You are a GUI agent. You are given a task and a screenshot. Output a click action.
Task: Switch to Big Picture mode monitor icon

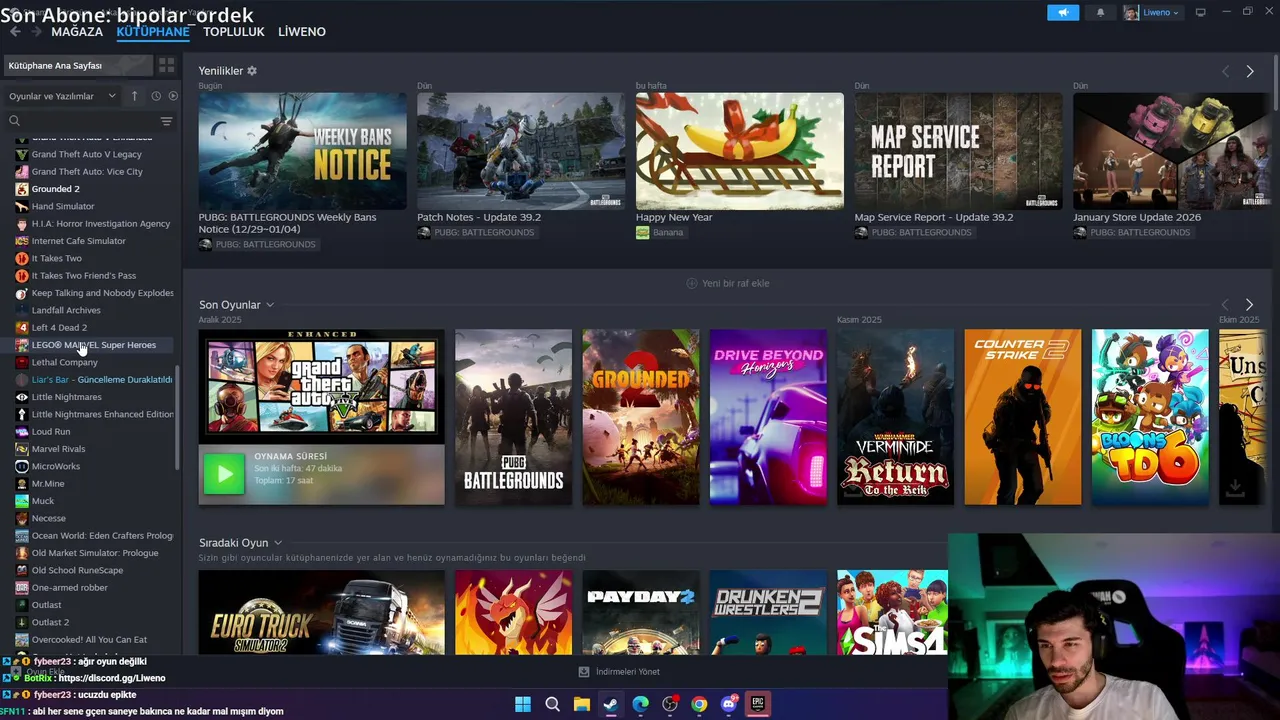pos(1201,13)
